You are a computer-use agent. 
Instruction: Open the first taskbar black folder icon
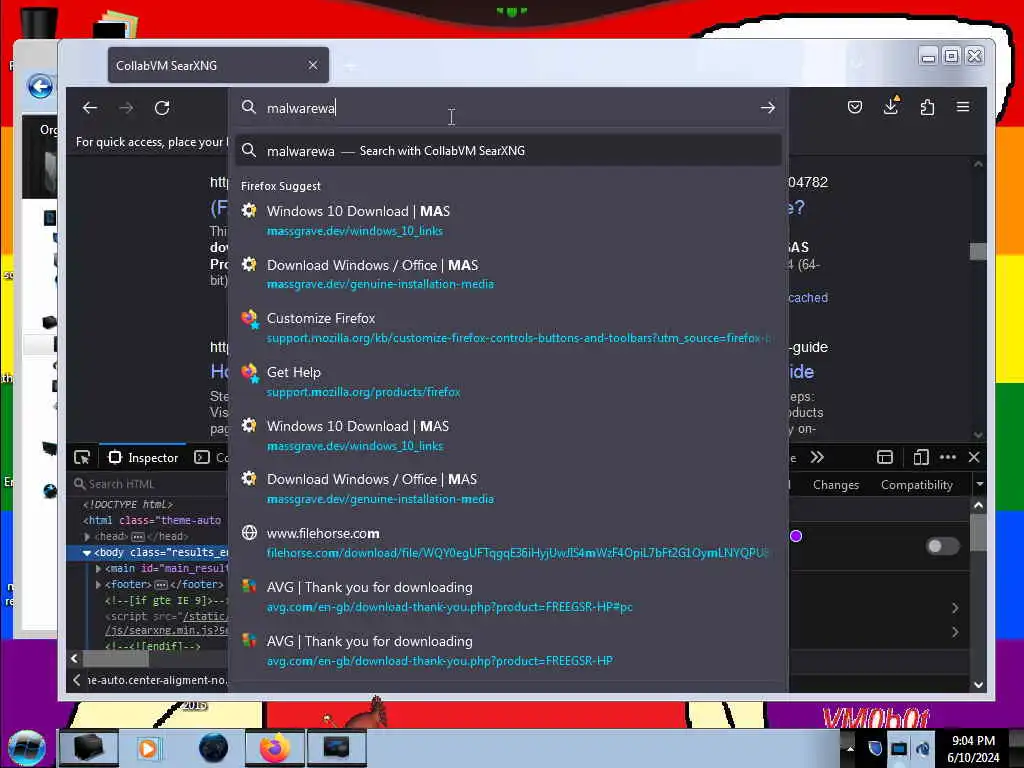coord(89,748)
